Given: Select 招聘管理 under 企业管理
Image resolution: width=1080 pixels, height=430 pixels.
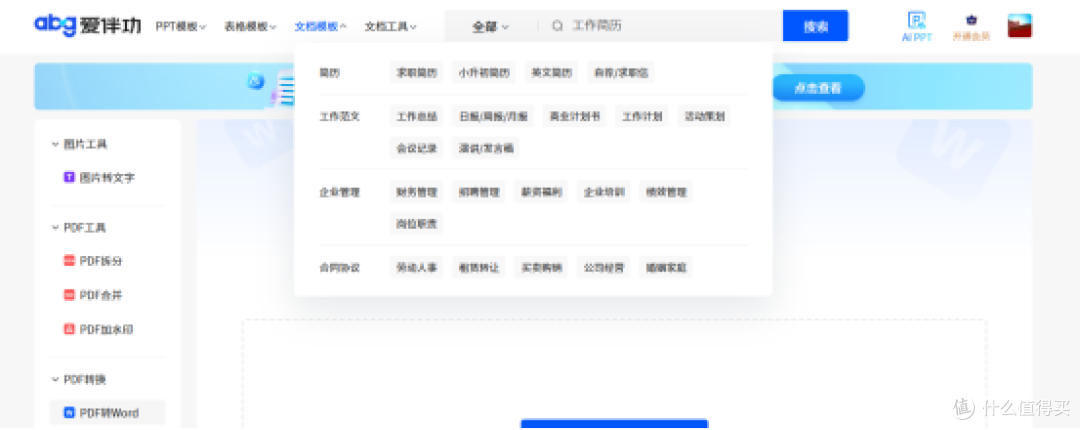Looking at the screenshot, I should [x=479, y=192].
